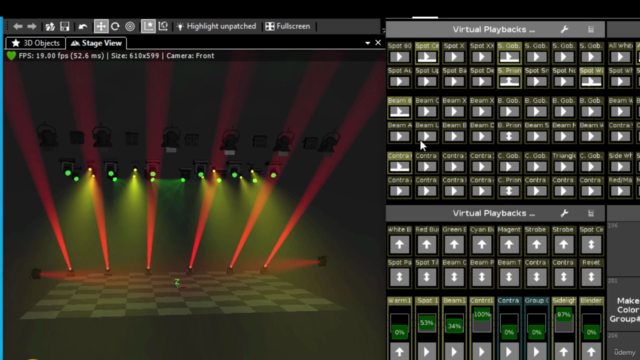
Task: Toggle the active Spot Ce playback
Action: (x=427, y=57)
